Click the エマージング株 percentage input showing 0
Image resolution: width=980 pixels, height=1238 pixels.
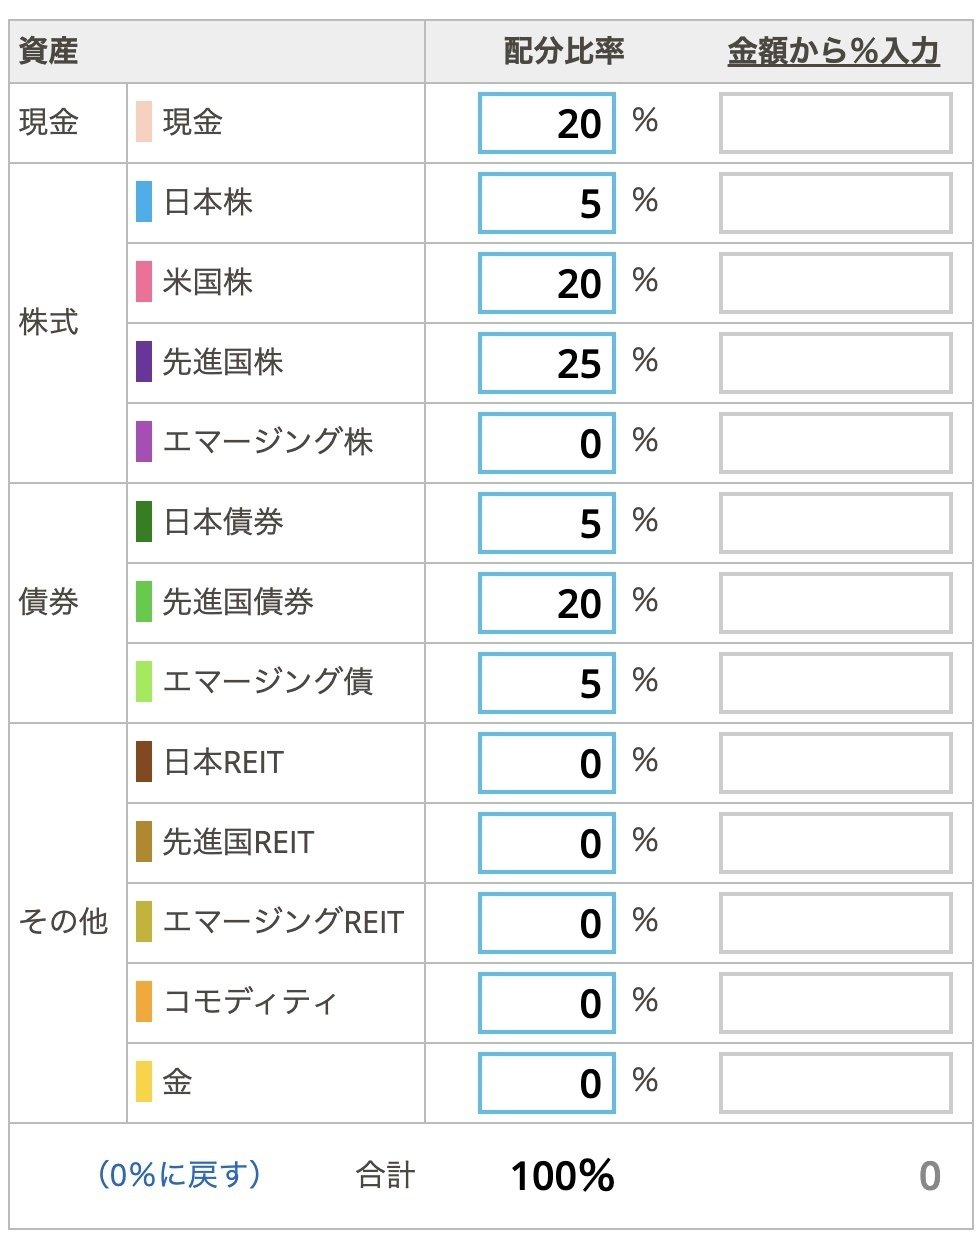(x=546, y=442)
